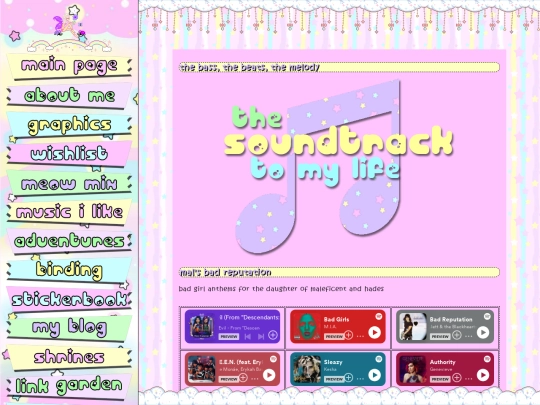Click Spotify logo on Bad Reputation card

487,316
